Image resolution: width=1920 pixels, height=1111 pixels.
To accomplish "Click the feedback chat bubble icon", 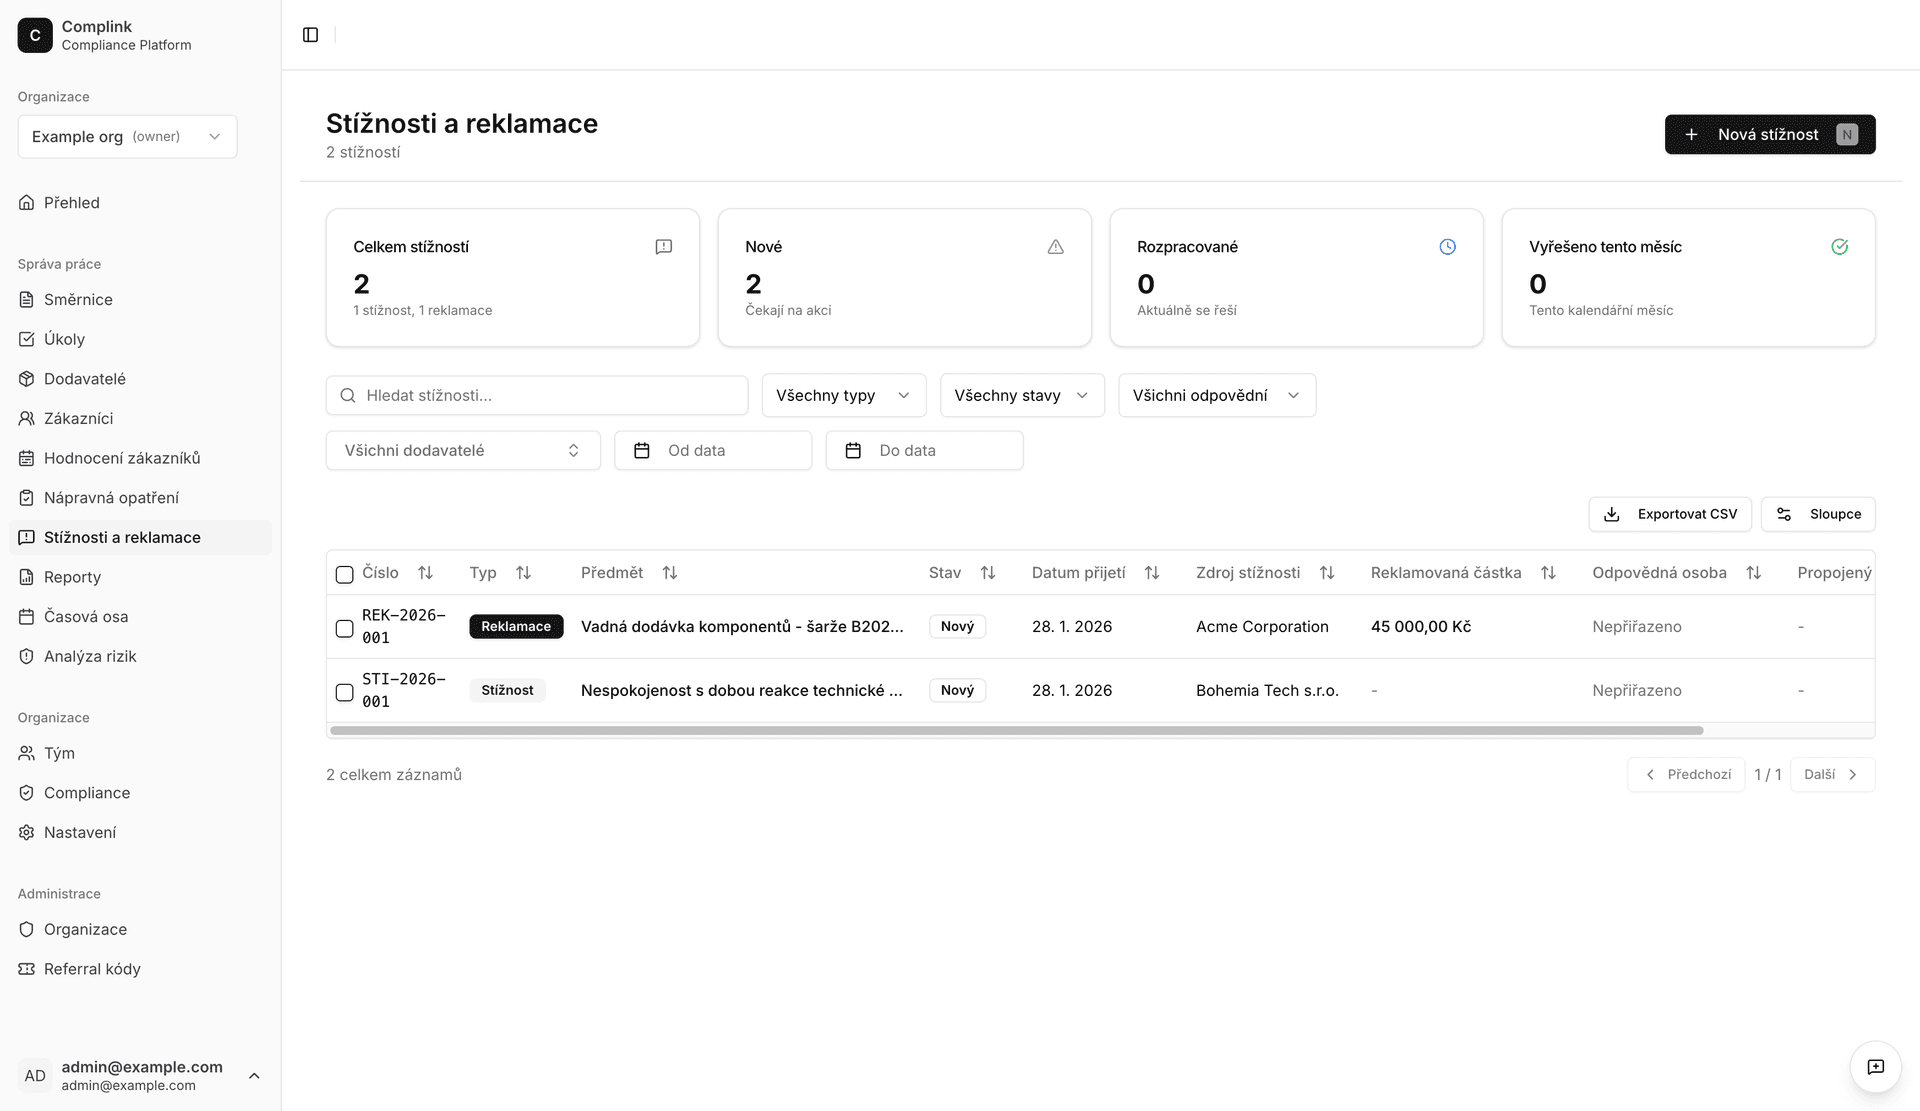I will pyautogui.click(x=1875, y=1067).
